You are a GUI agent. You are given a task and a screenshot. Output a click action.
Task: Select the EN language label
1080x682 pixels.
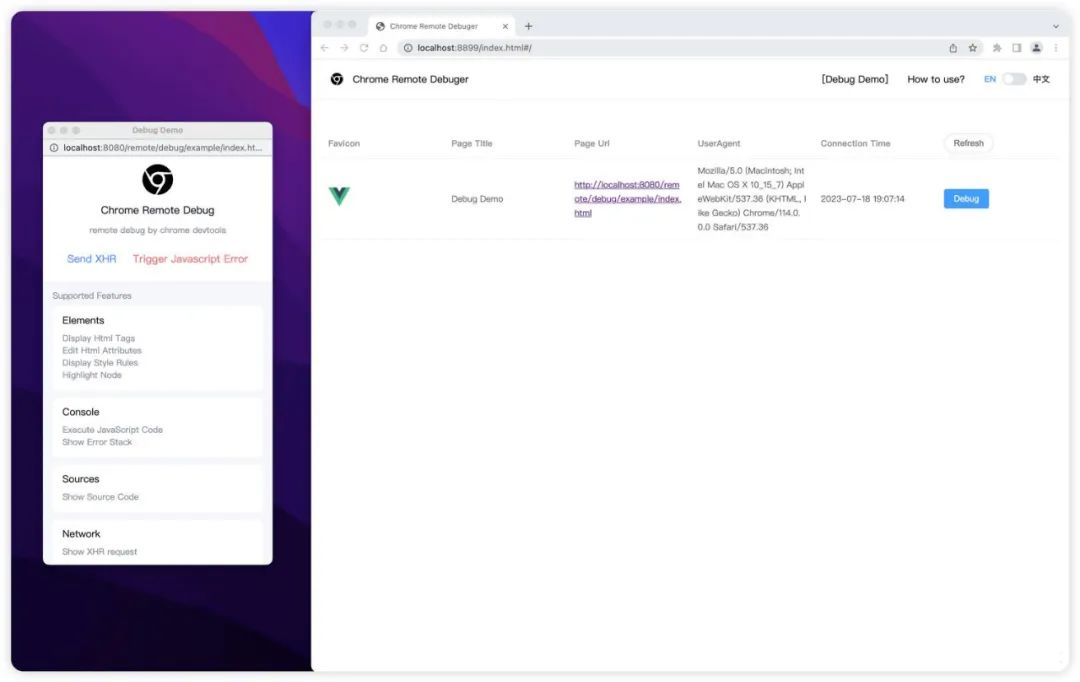[990, 79]
